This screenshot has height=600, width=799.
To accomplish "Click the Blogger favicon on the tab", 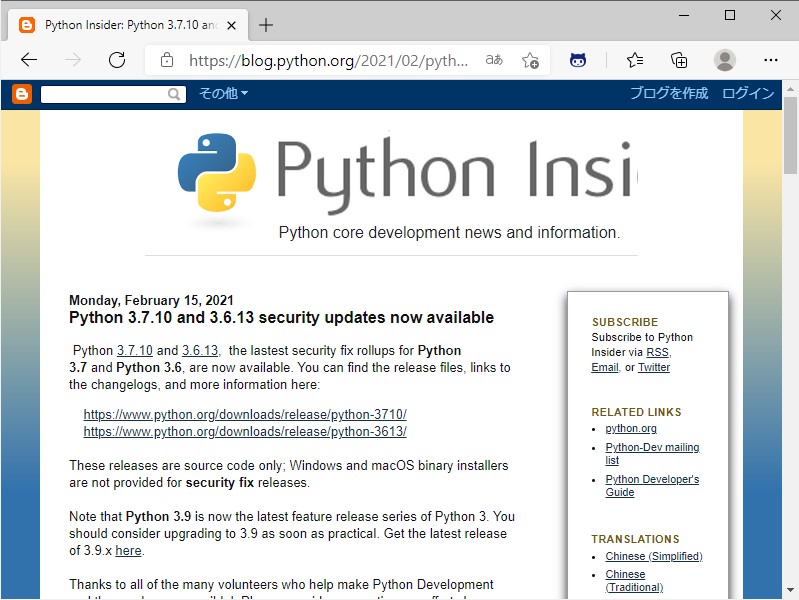I will (x=26, y=25).
